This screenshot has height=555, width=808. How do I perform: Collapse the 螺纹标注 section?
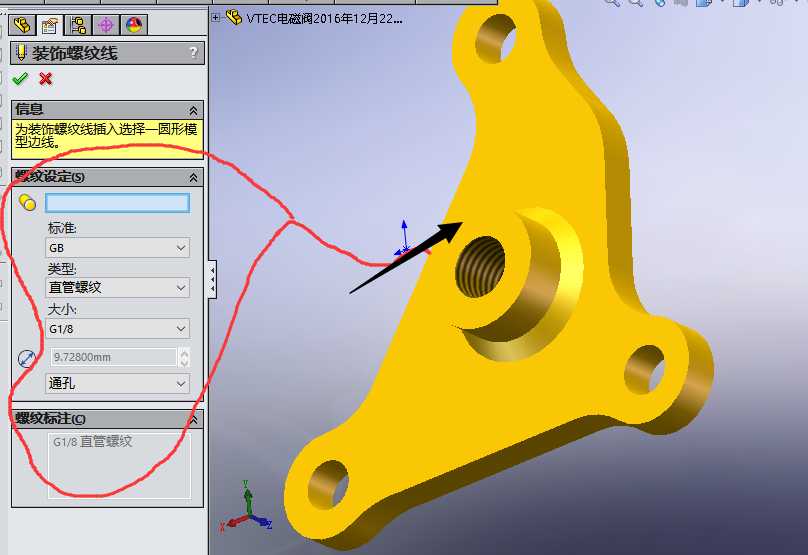click(193, 420)
